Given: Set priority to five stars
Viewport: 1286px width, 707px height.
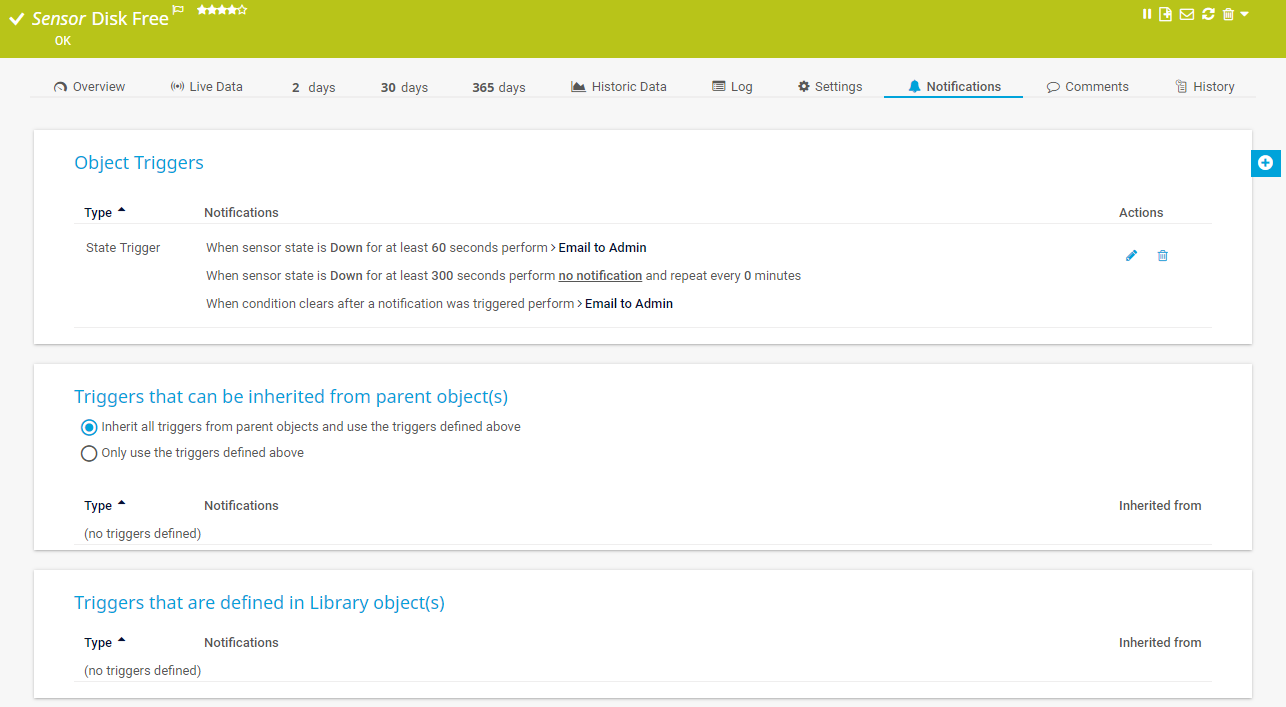Looking at the screenshot, I should coord(242,10).
